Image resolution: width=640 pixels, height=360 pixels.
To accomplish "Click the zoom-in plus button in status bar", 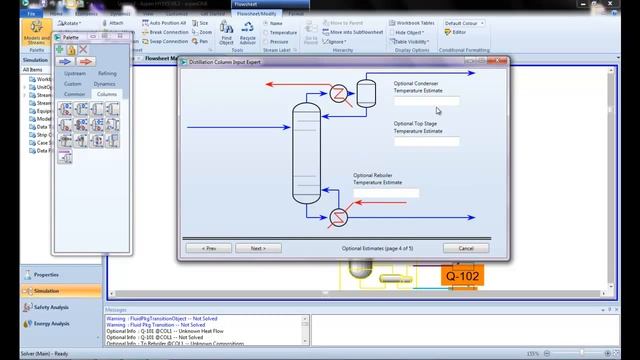I will click(x=607, y=353).
